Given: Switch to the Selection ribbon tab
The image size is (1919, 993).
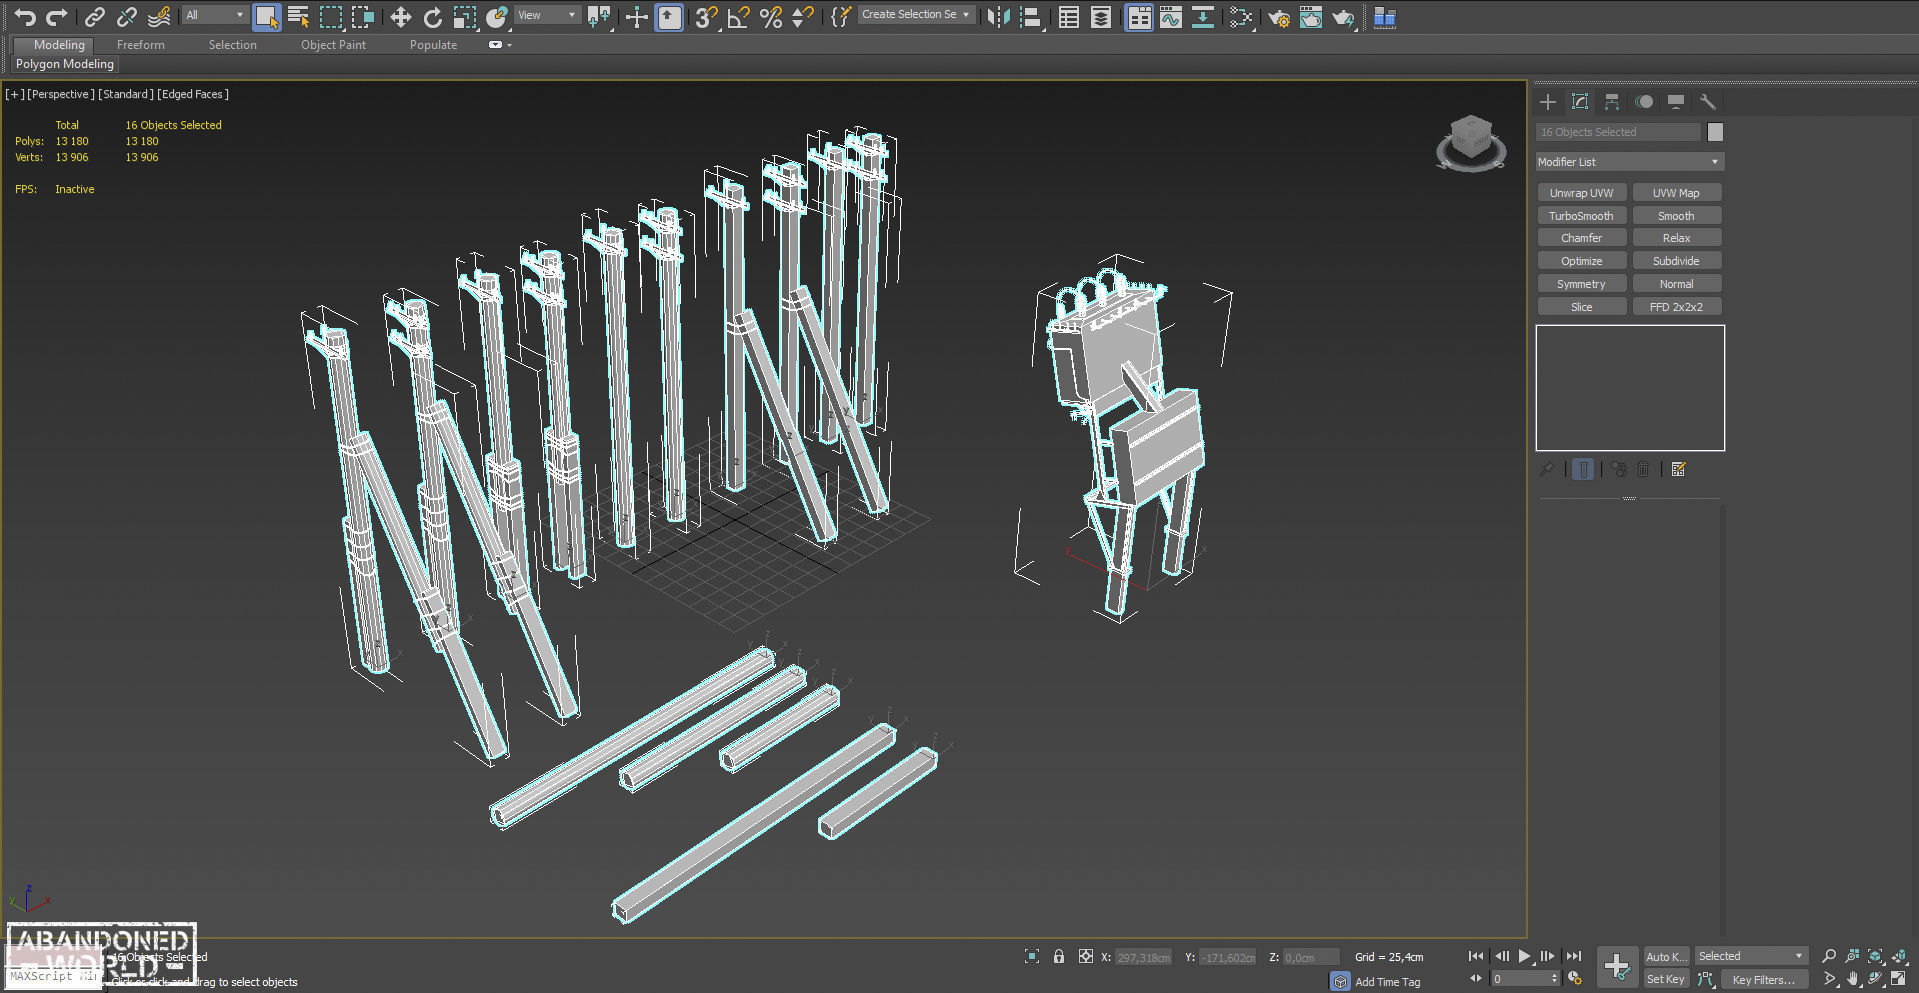Looking at the screenshot, I should point(233,45).
